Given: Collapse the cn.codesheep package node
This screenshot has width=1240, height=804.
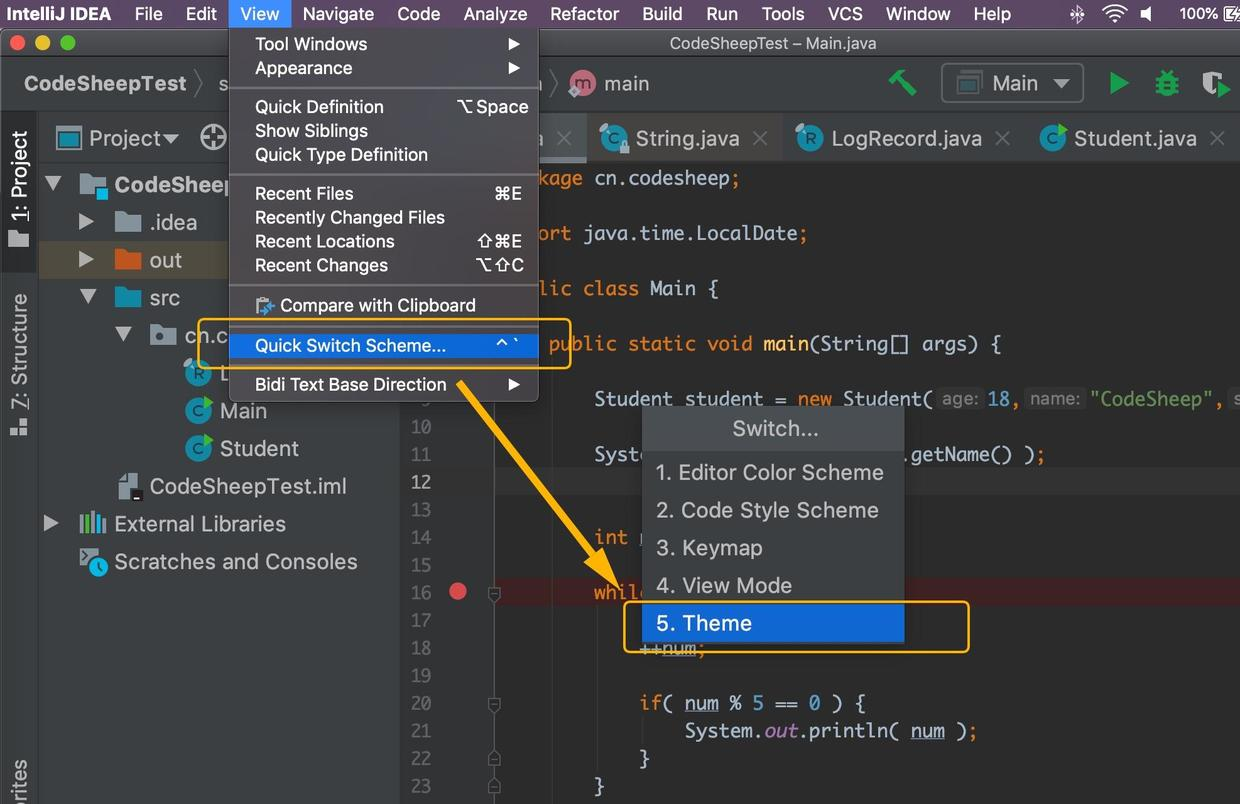Looking at the screenshot, I should point(124,335).
